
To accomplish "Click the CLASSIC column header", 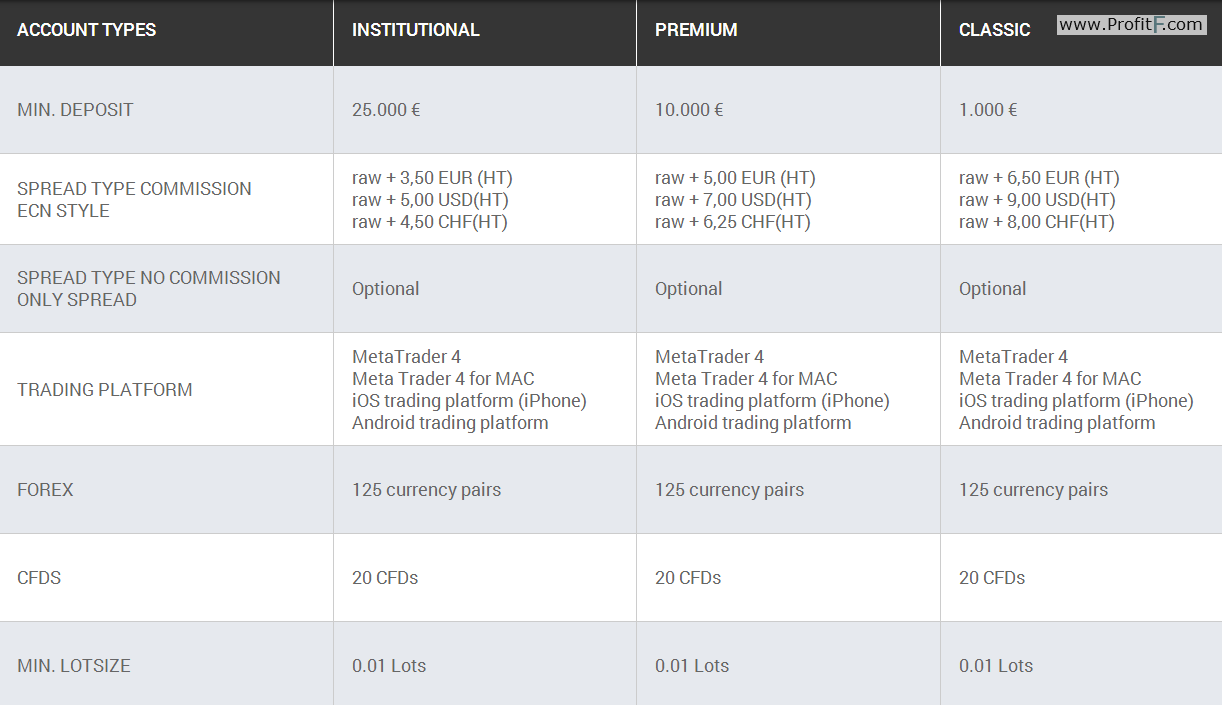I will tap(994, 30).
